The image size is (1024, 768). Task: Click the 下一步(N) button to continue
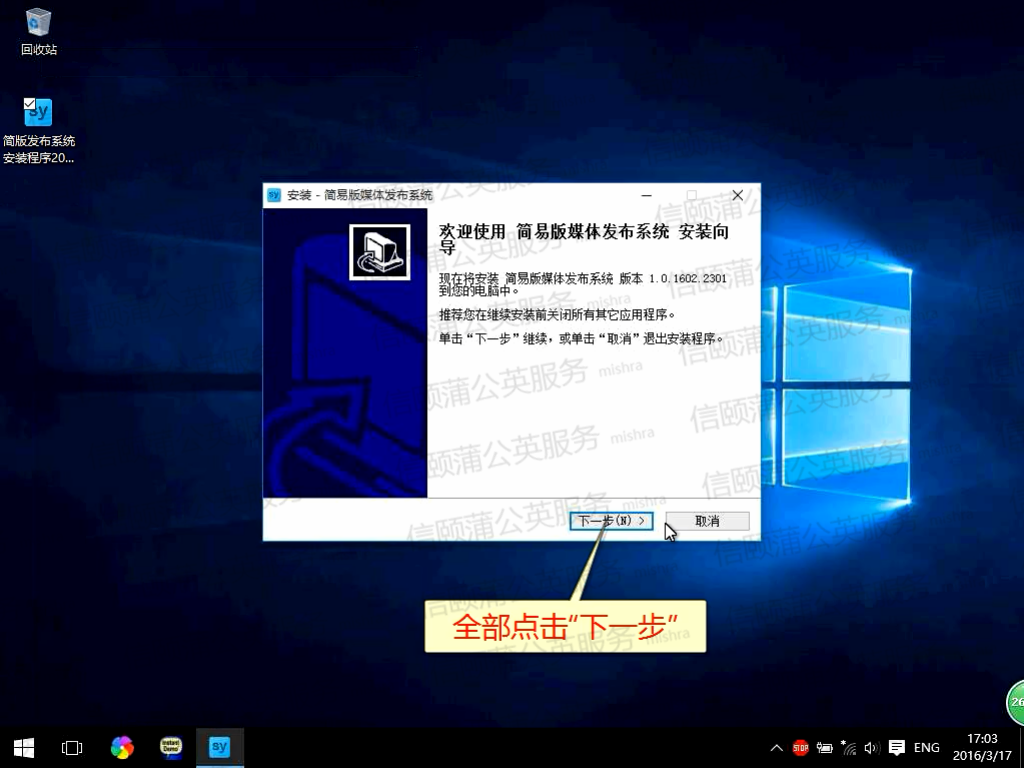pos(611,521)
